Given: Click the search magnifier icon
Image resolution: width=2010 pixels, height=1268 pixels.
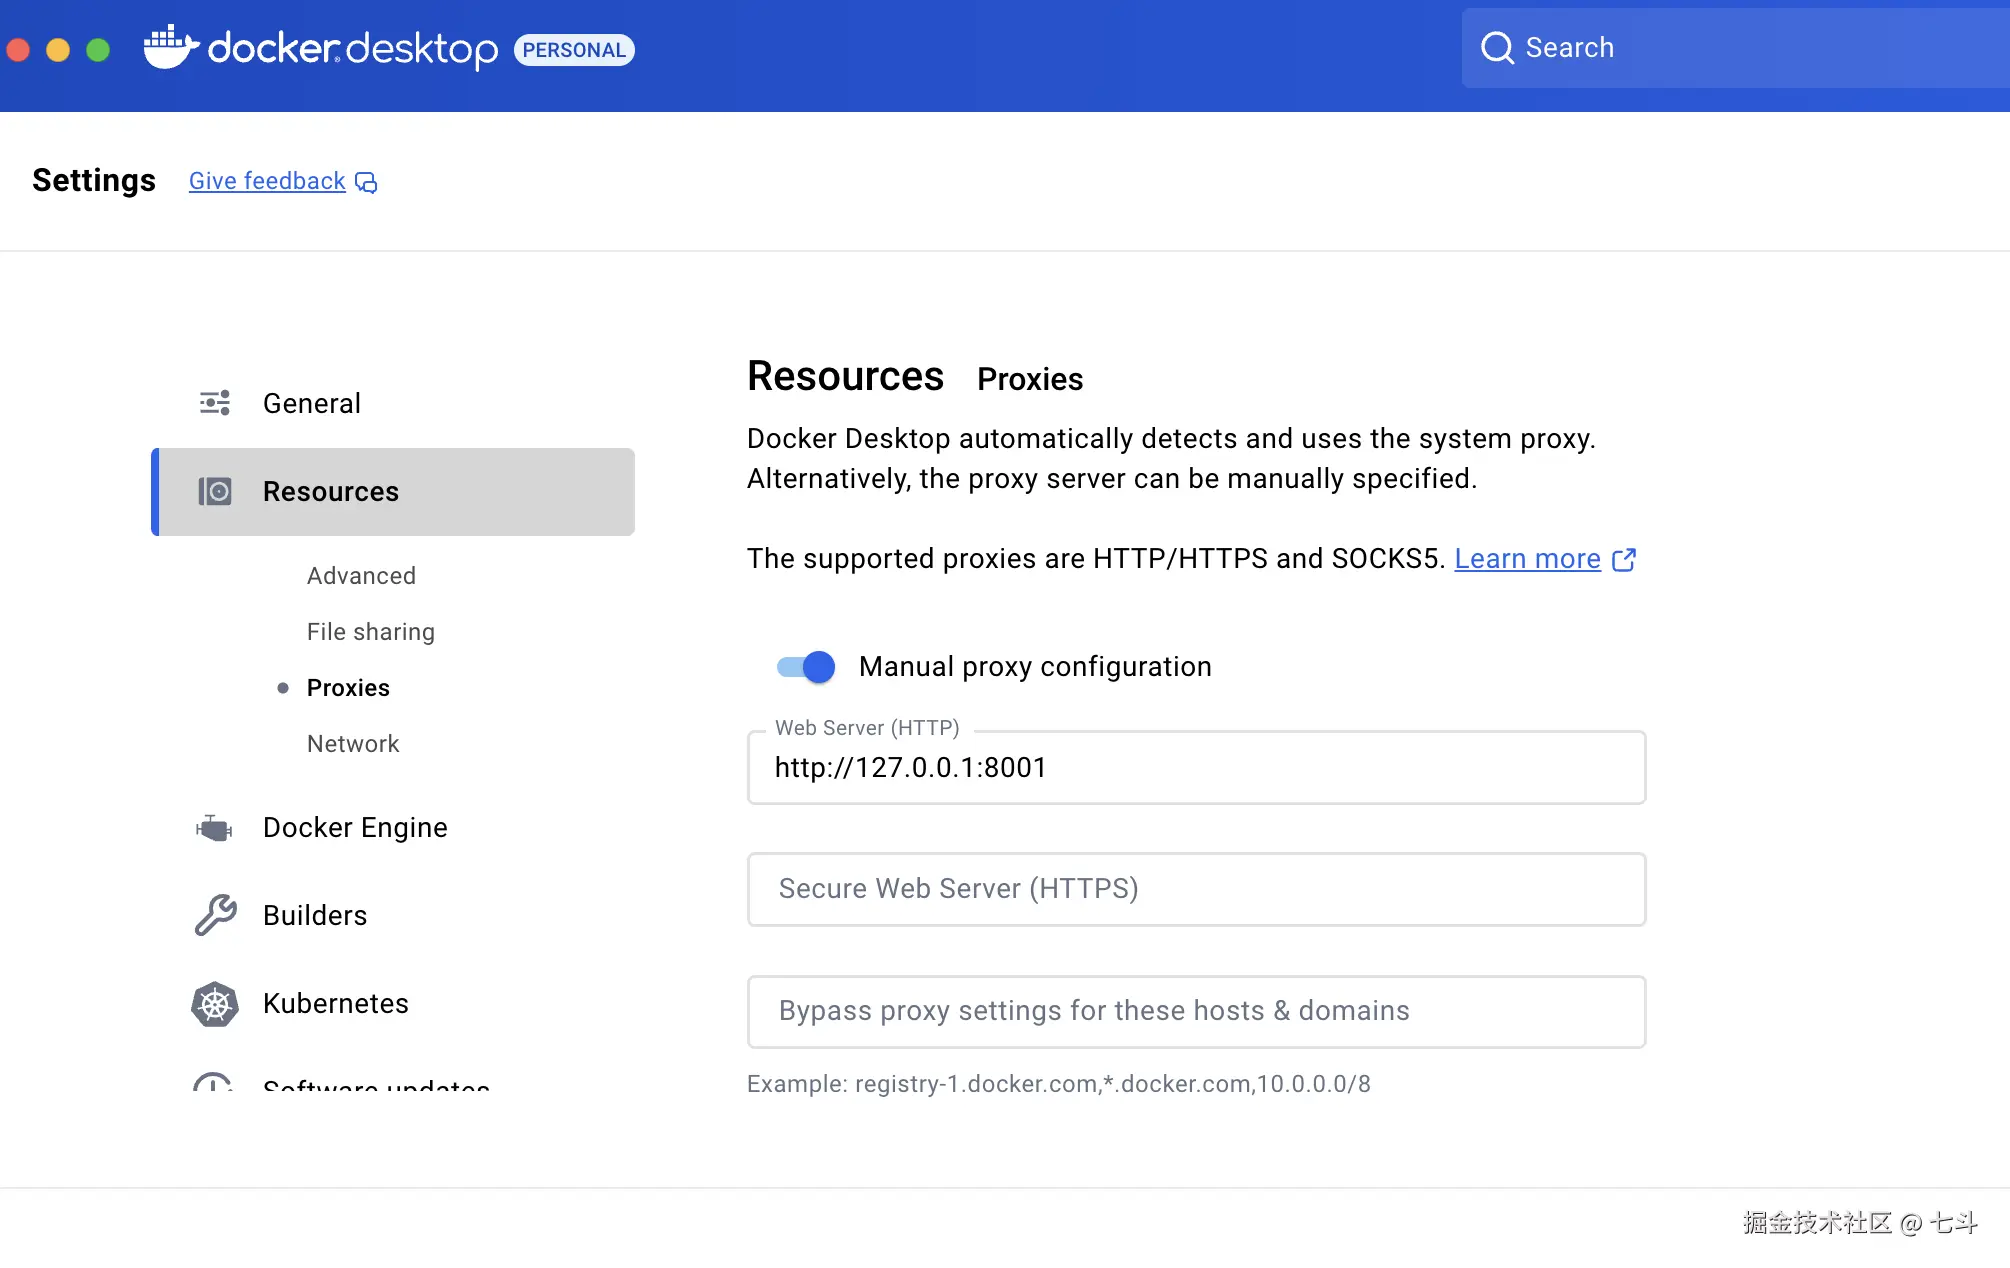Looking at the screenshot, I should [1497, 48].
